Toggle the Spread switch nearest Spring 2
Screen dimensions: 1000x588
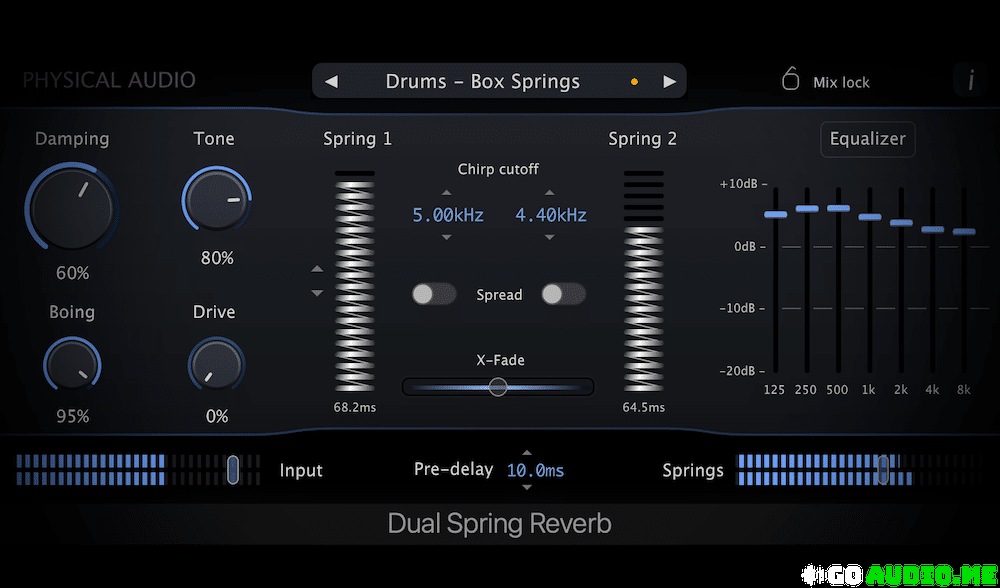tap(563, 294)
